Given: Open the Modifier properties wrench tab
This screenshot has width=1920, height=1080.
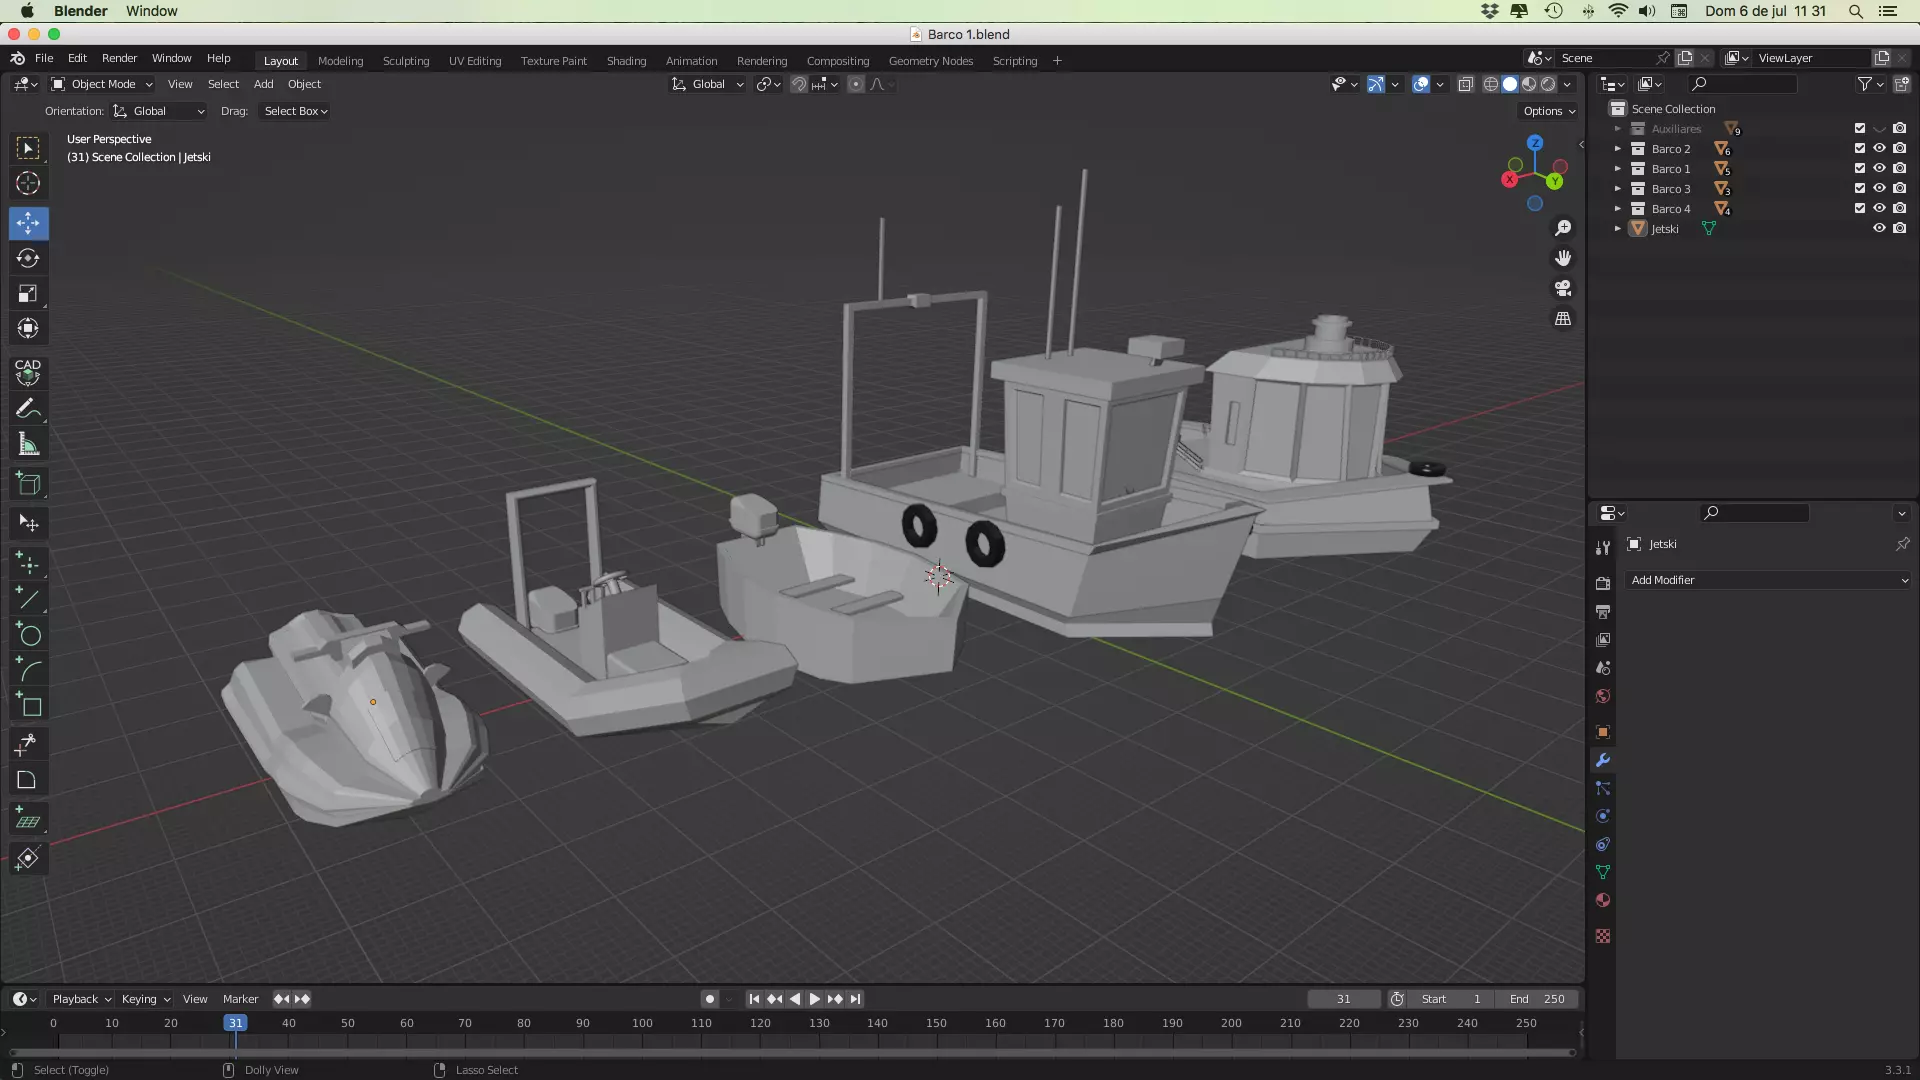Looking at the screenshot, I should pyautogui.click(x=1603, y=760).
